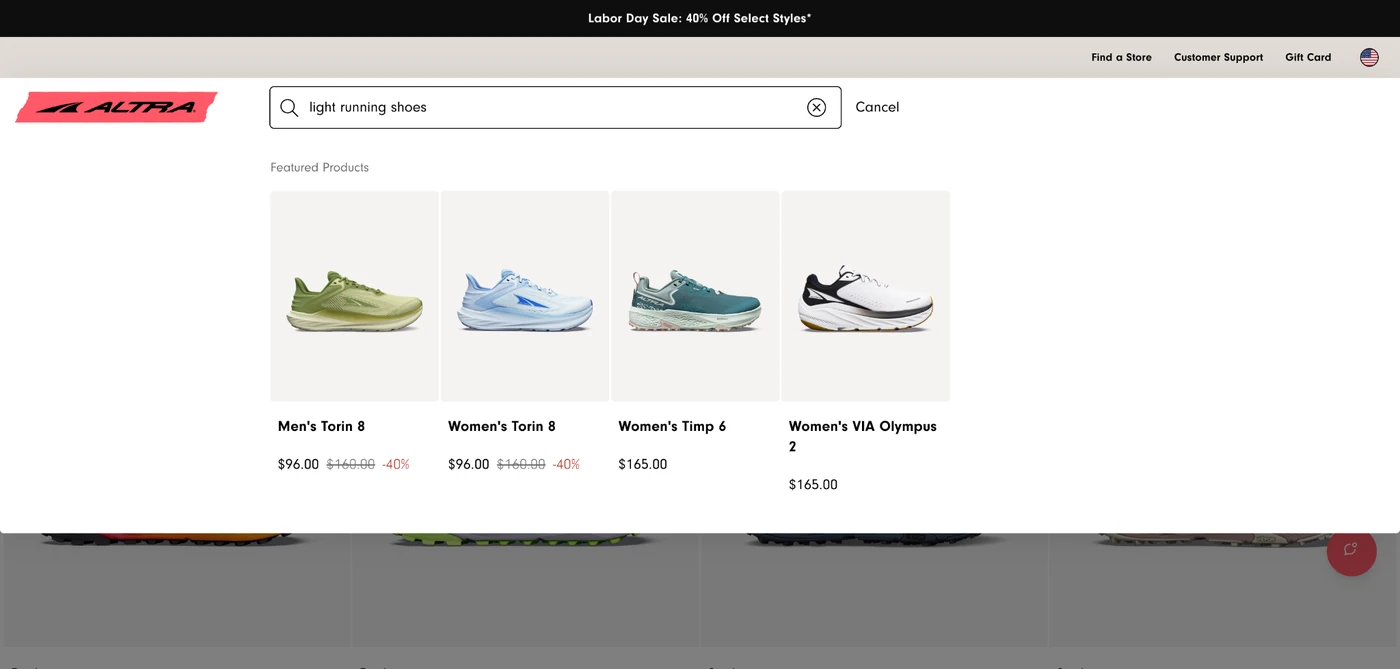1400x669 pixels.
Task: Click the $165.00 price under VIA Olympus 2
Action: pos(813,485)
